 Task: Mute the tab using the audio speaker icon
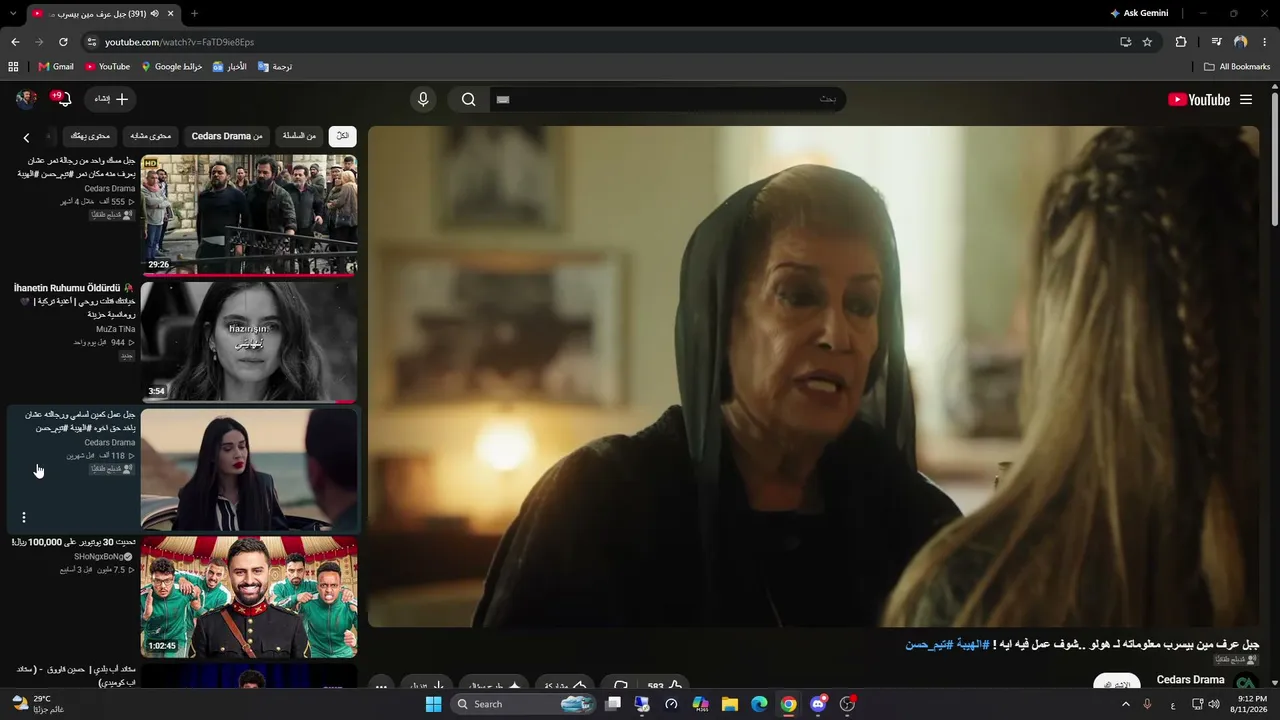click(x=154, y=14)
